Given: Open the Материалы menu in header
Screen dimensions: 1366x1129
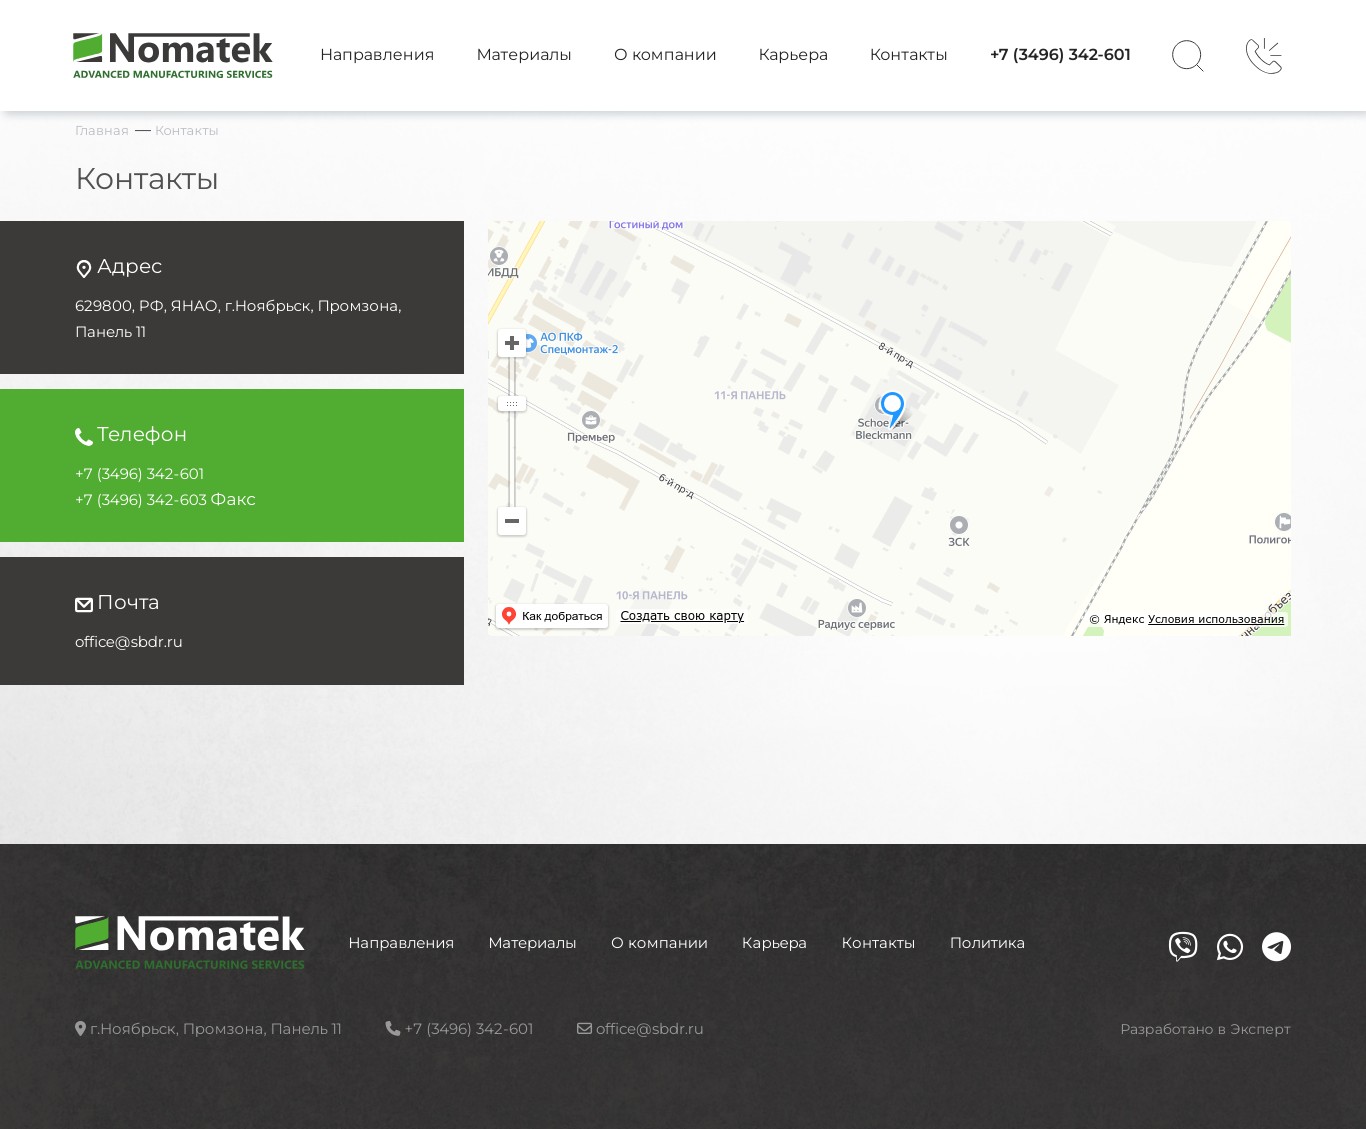Looking at the screenshot, I should tap(524, 55).
